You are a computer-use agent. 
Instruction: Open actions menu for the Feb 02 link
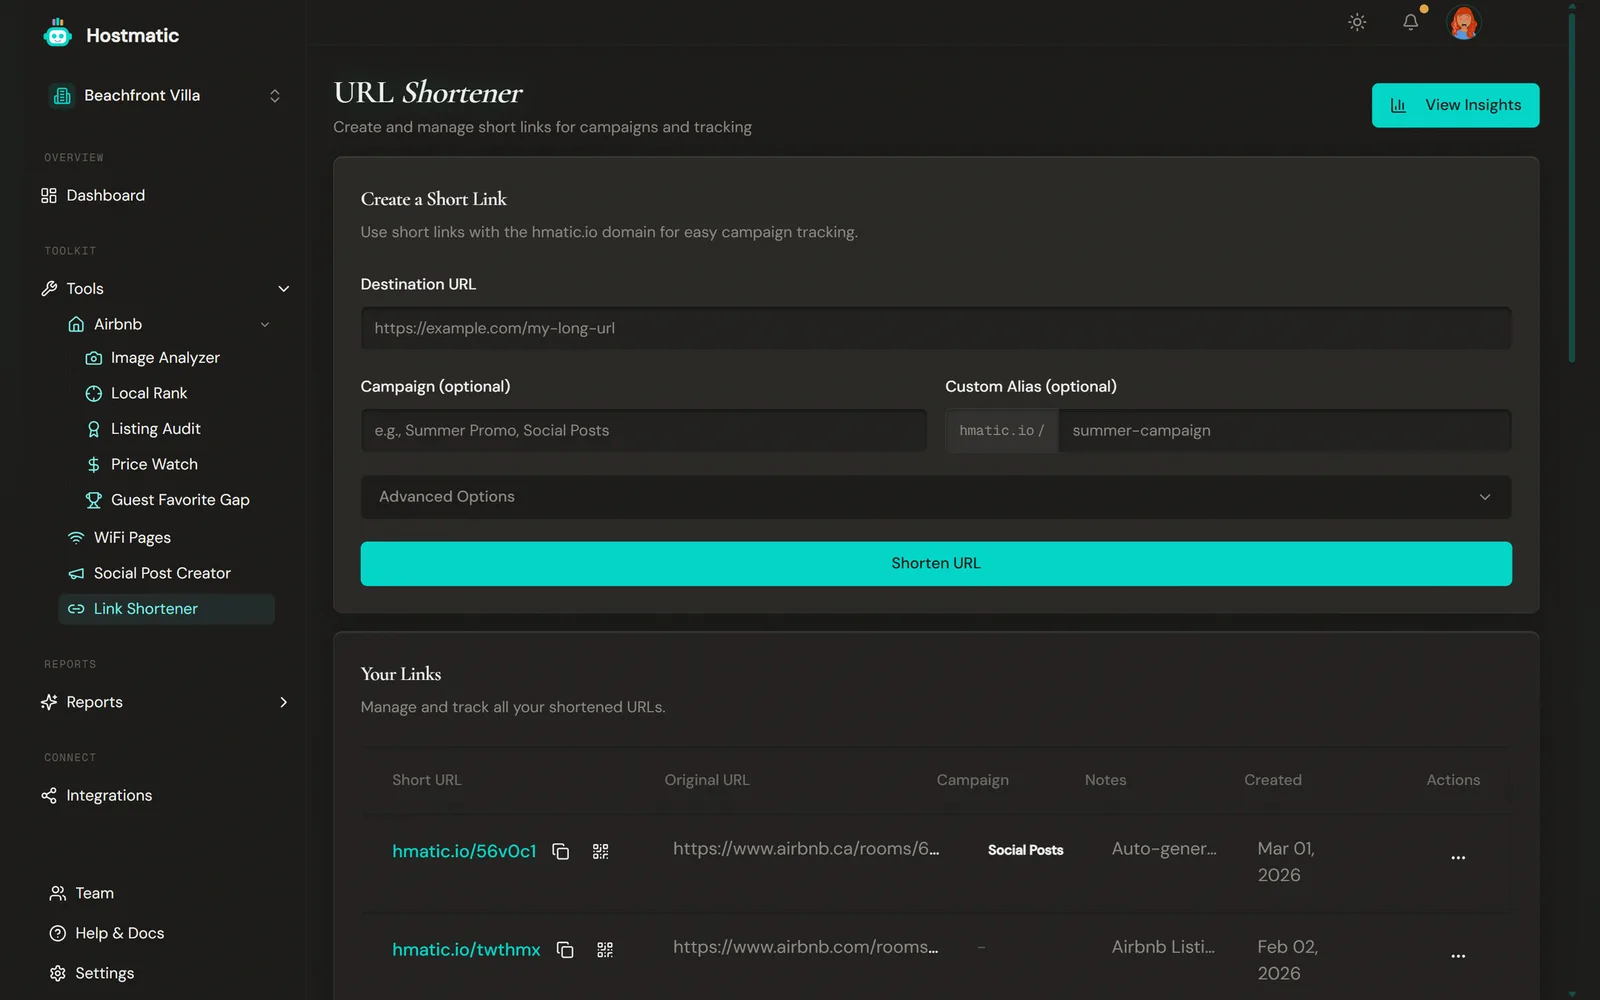[x=1458, y=956]
